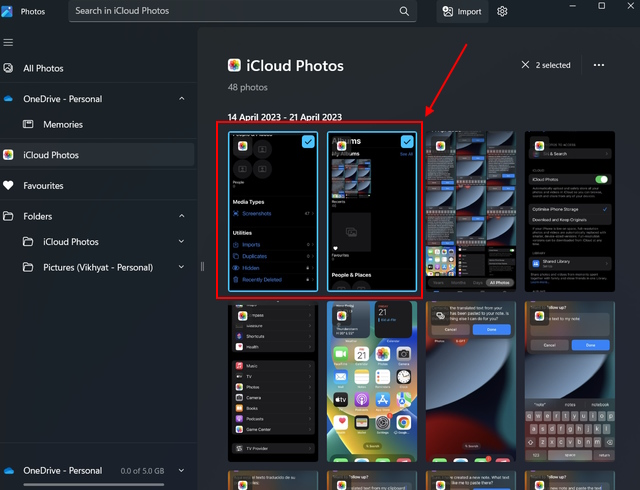This screenshot has height=490, width=640.
Task: Click the Memories icon
Action: coord(28,124)
